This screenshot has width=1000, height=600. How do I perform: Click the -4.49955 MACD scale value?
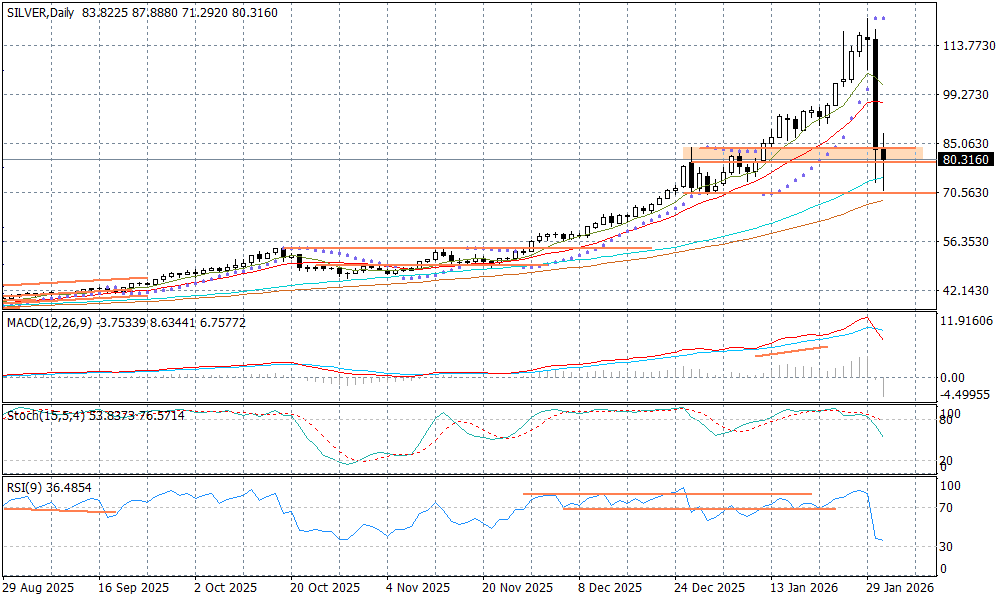click(968, 394)
